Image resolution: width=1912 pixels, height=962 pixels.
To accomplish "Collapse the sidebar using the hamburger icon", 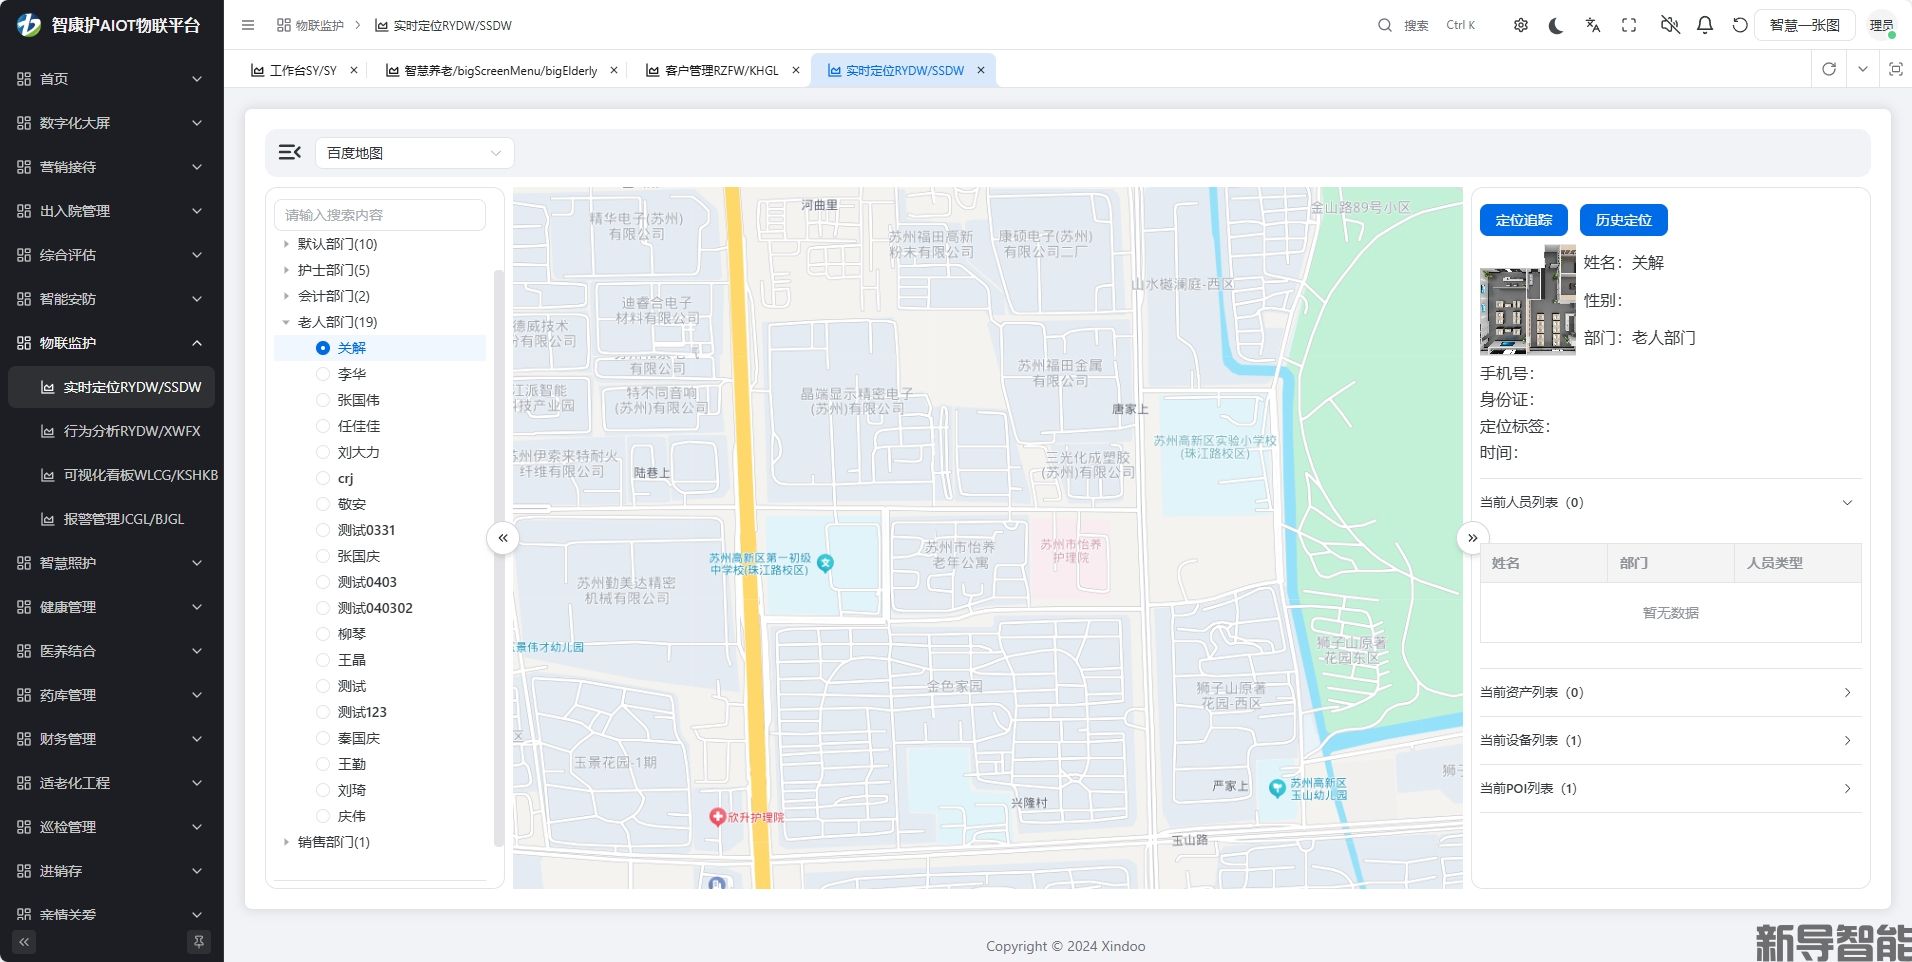I will point(248,25).
